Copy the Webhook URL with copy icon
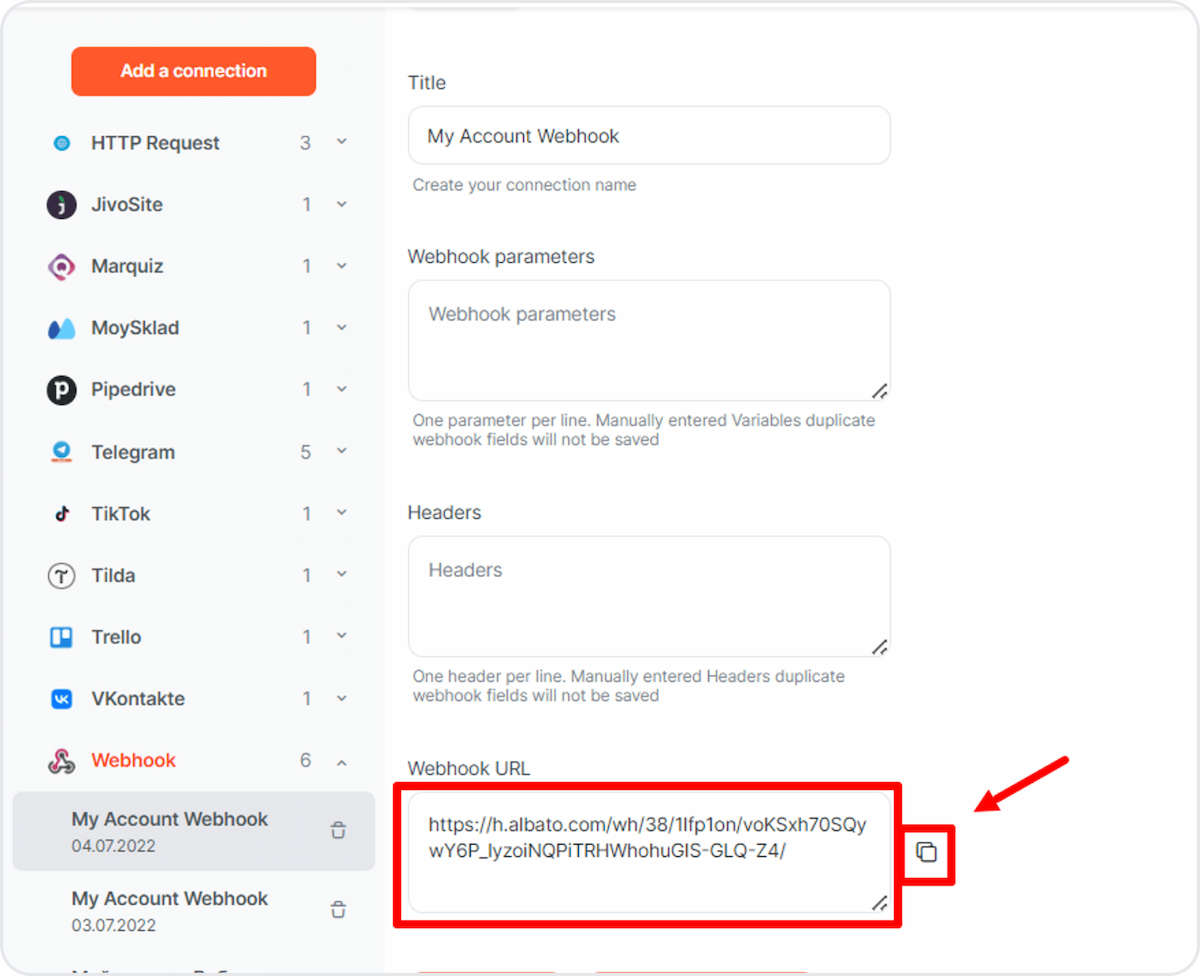This screenshot has width=1200, height=976. click(x=927, y=853)
